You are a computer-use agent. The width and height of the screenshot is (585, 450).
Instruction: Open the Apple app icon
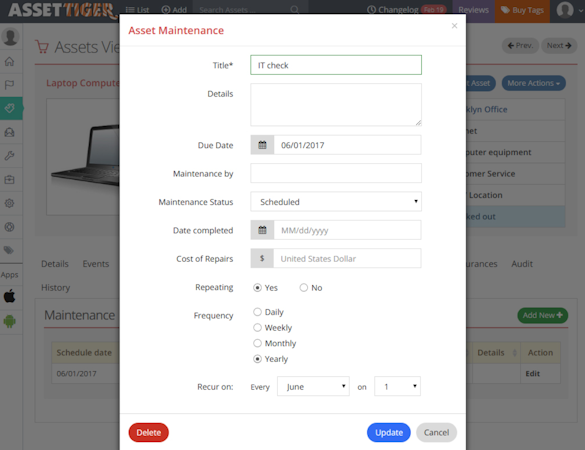10,297
